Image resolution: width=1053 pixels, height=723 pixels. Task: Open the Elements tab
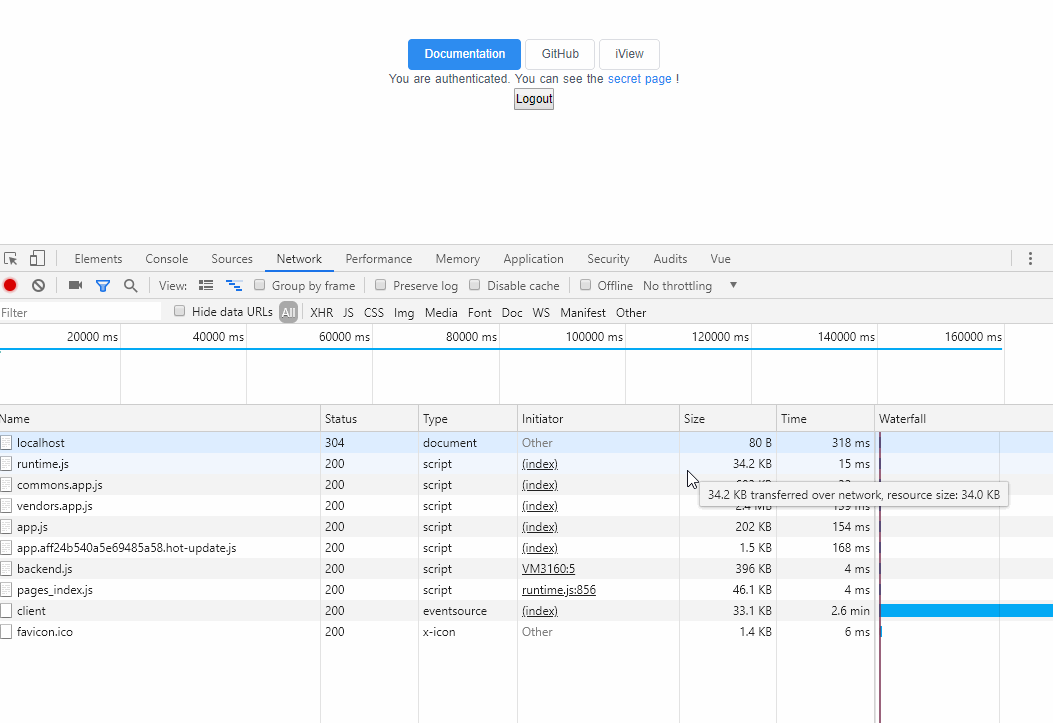click(x=98, y=258)
